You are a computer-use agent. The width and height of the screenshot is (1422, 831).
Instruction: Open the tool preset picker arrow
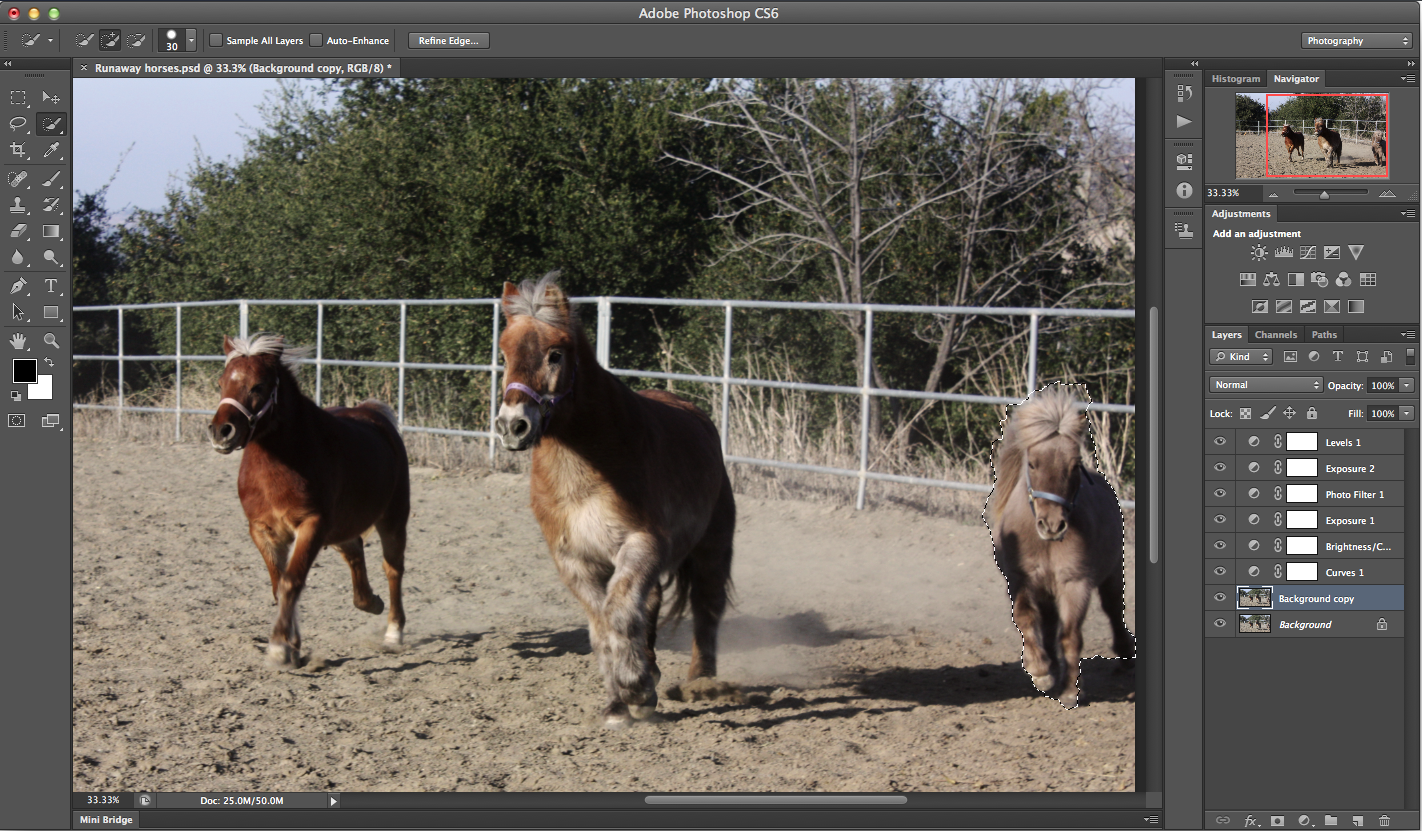(x=50, y=41)
